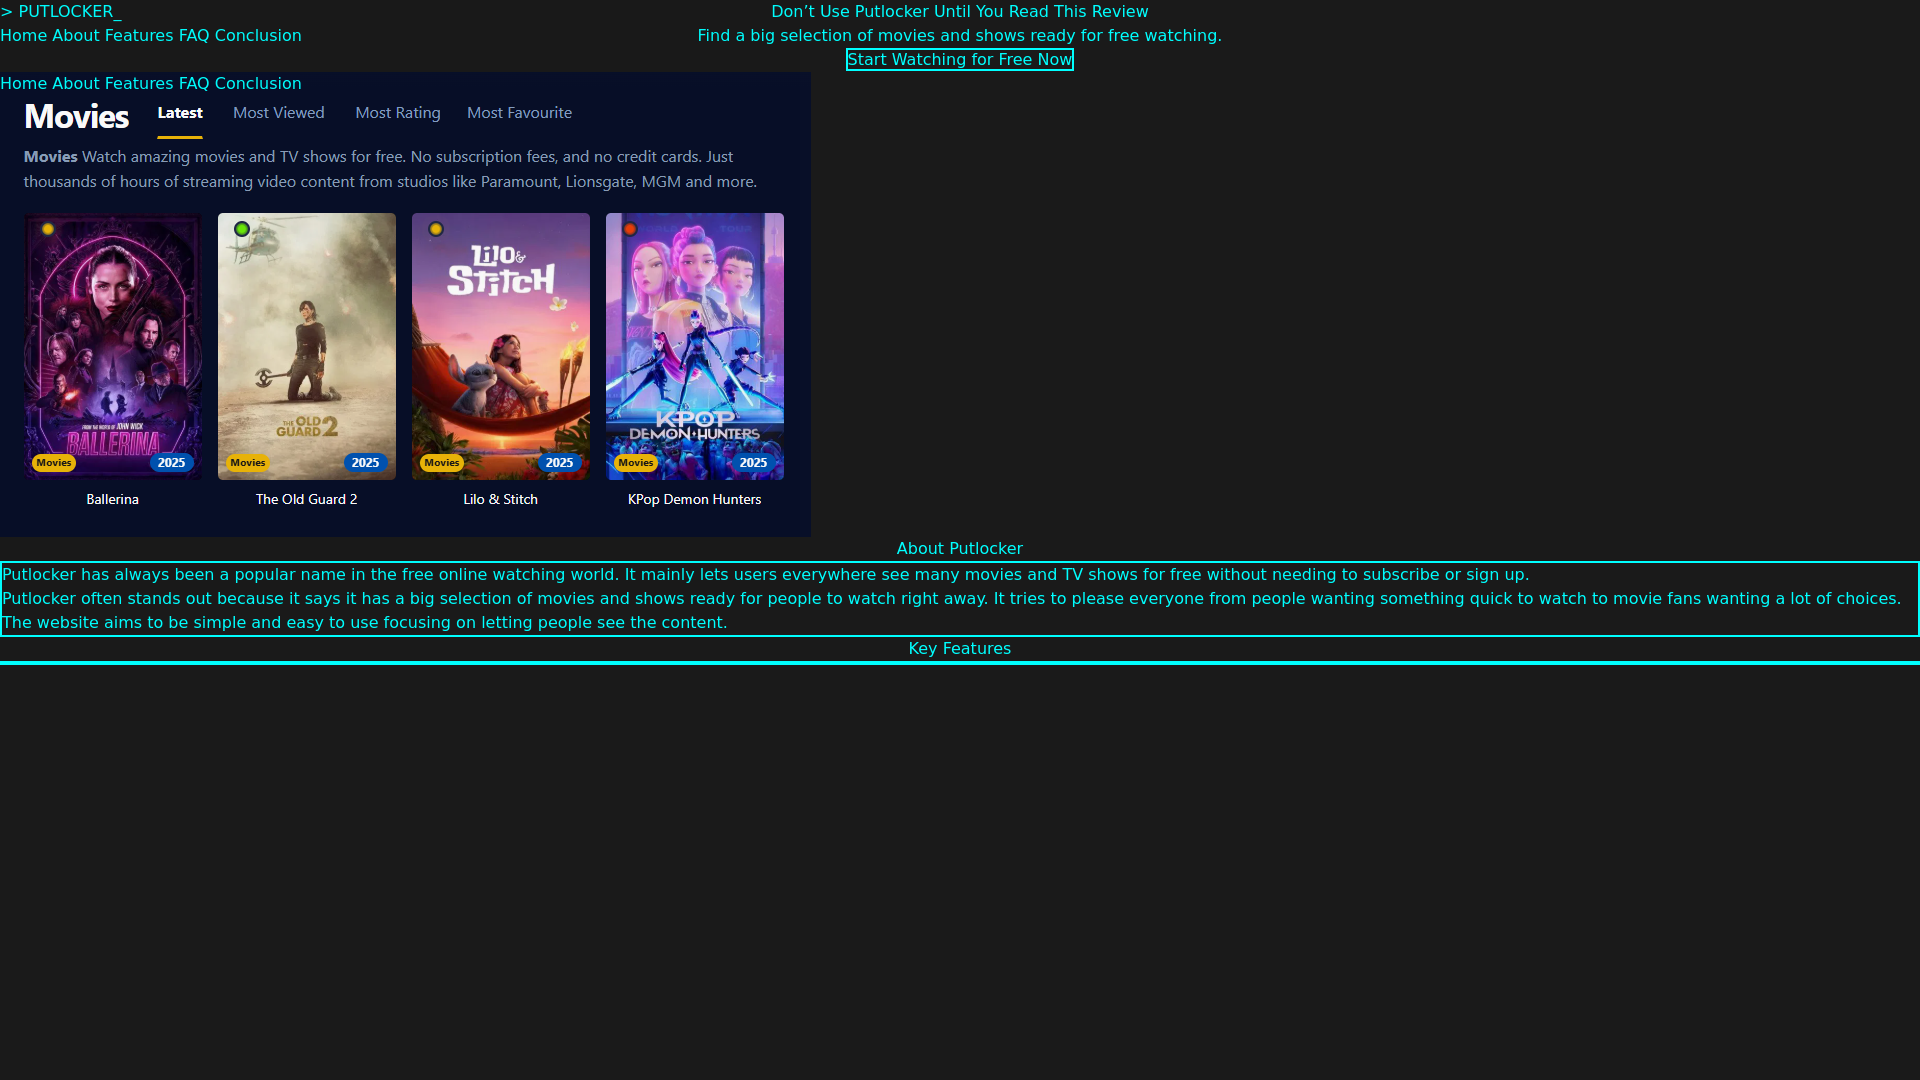The height and width of the screenshot is (1080, 1920).
Task: Click the Start Watching for Free Now button
Action: point(960,60)
